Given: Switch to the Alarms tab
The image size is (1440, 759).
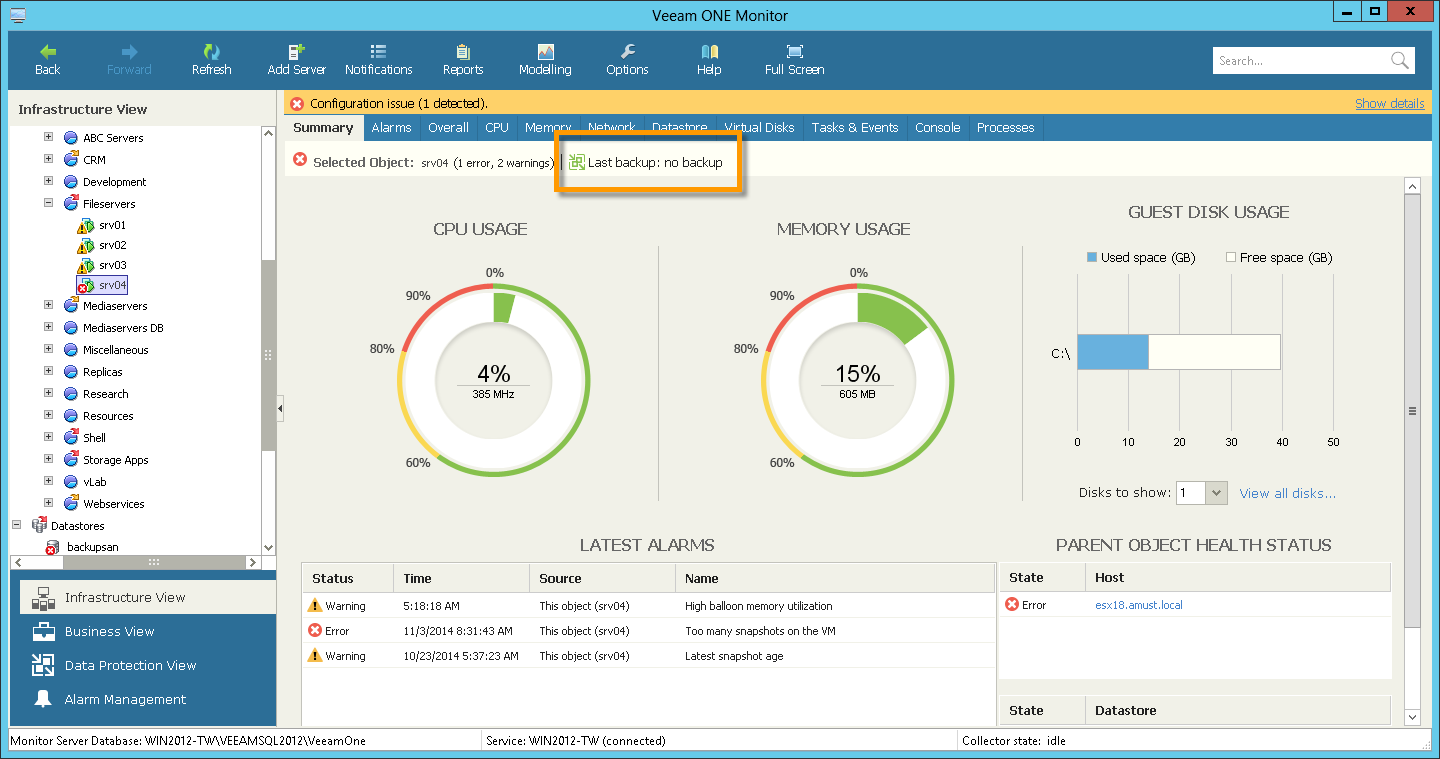Looking at the screenshot, I should coord(390,127).
